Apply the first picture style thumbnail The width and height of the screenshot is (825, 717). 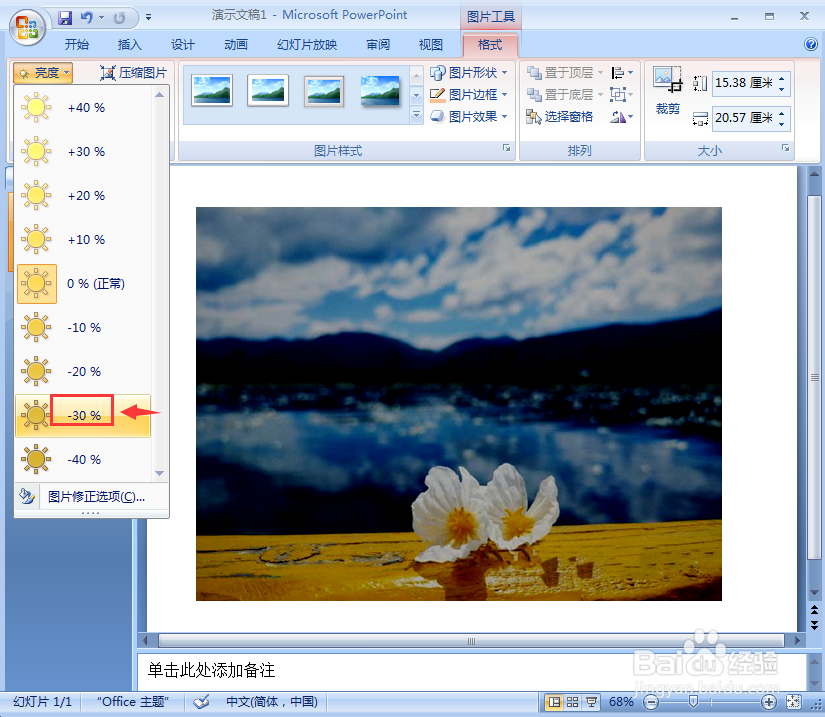pos(212,90)
